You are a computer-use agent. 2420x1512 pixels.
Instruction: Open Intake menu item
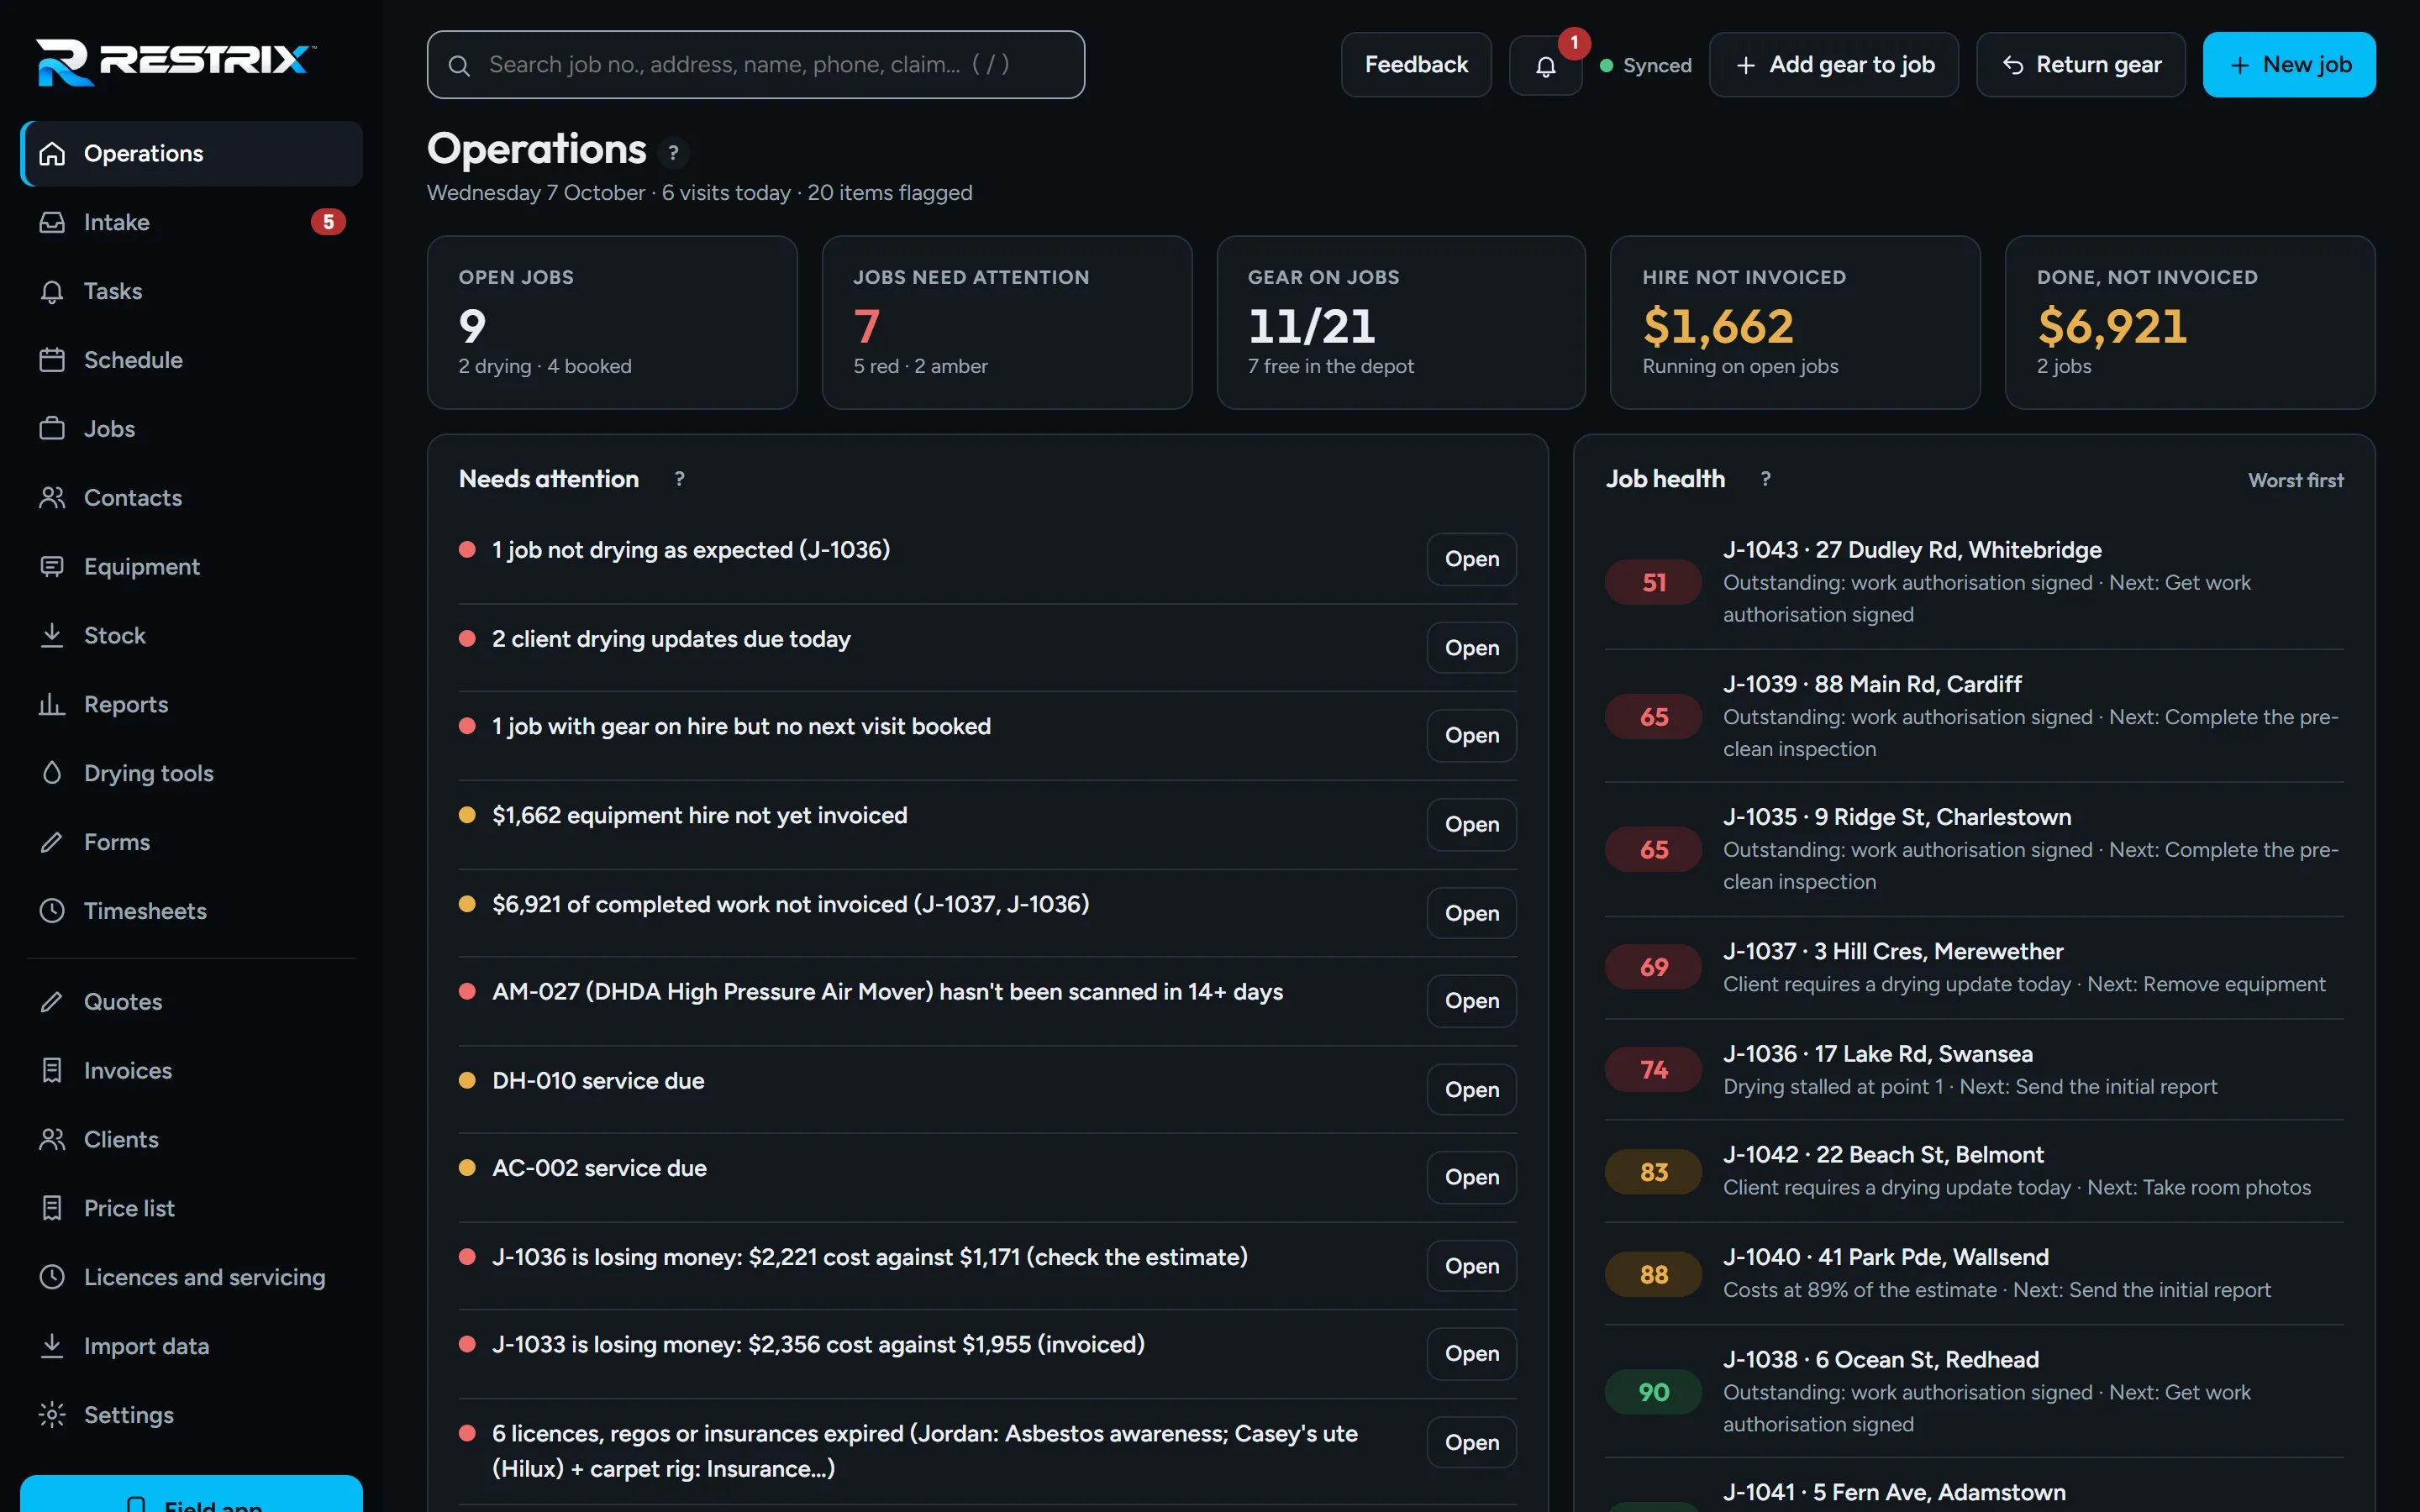[191, 222]
